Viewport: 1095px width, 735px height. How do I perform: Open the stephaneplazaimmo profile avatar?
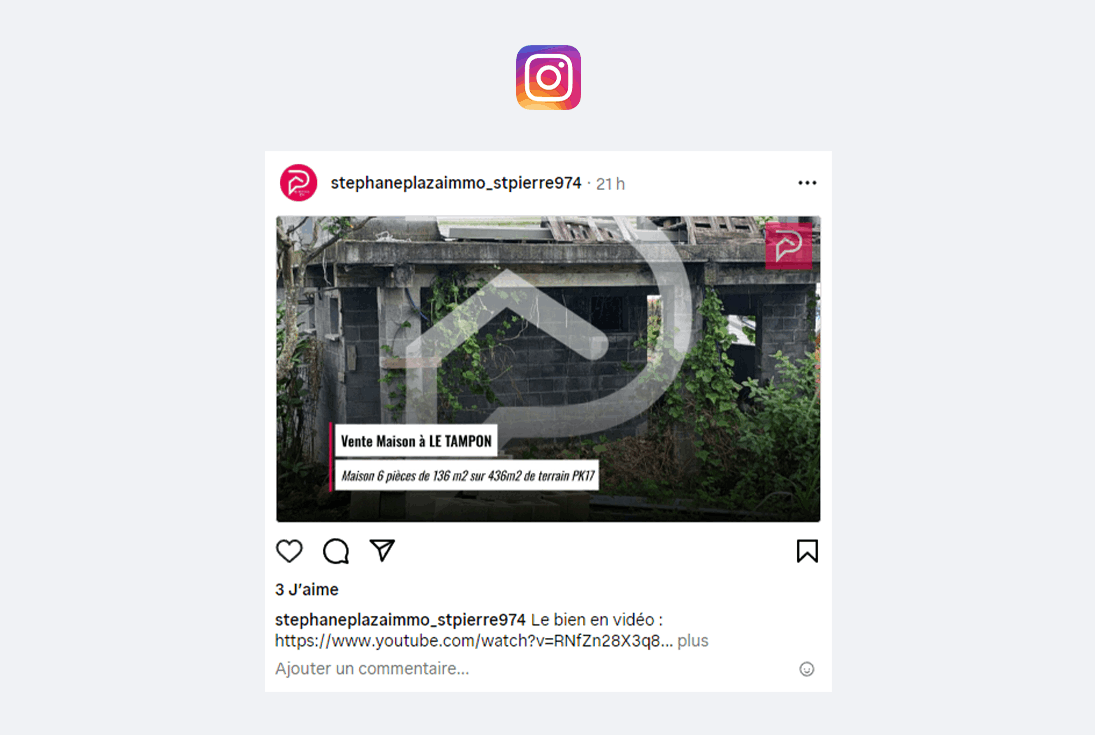298,183
